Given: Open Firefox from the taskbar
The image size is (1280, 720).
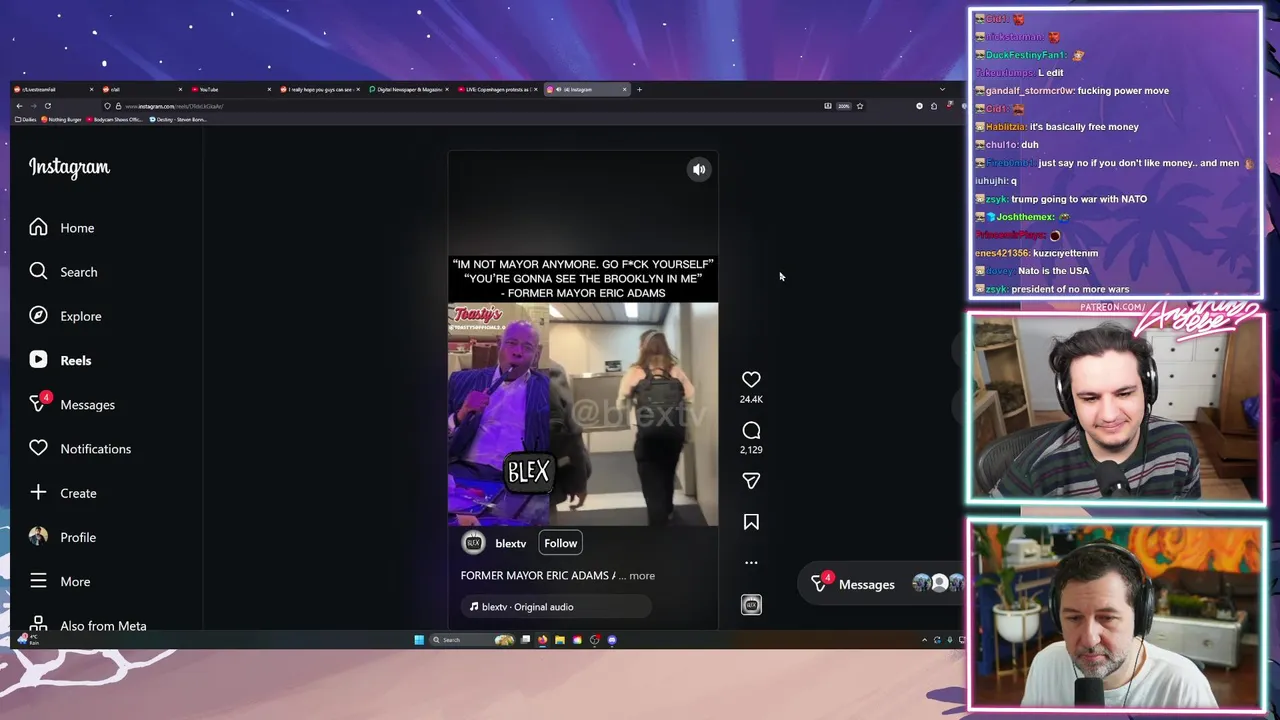Looking at the screenshot, I should [542, 640].
